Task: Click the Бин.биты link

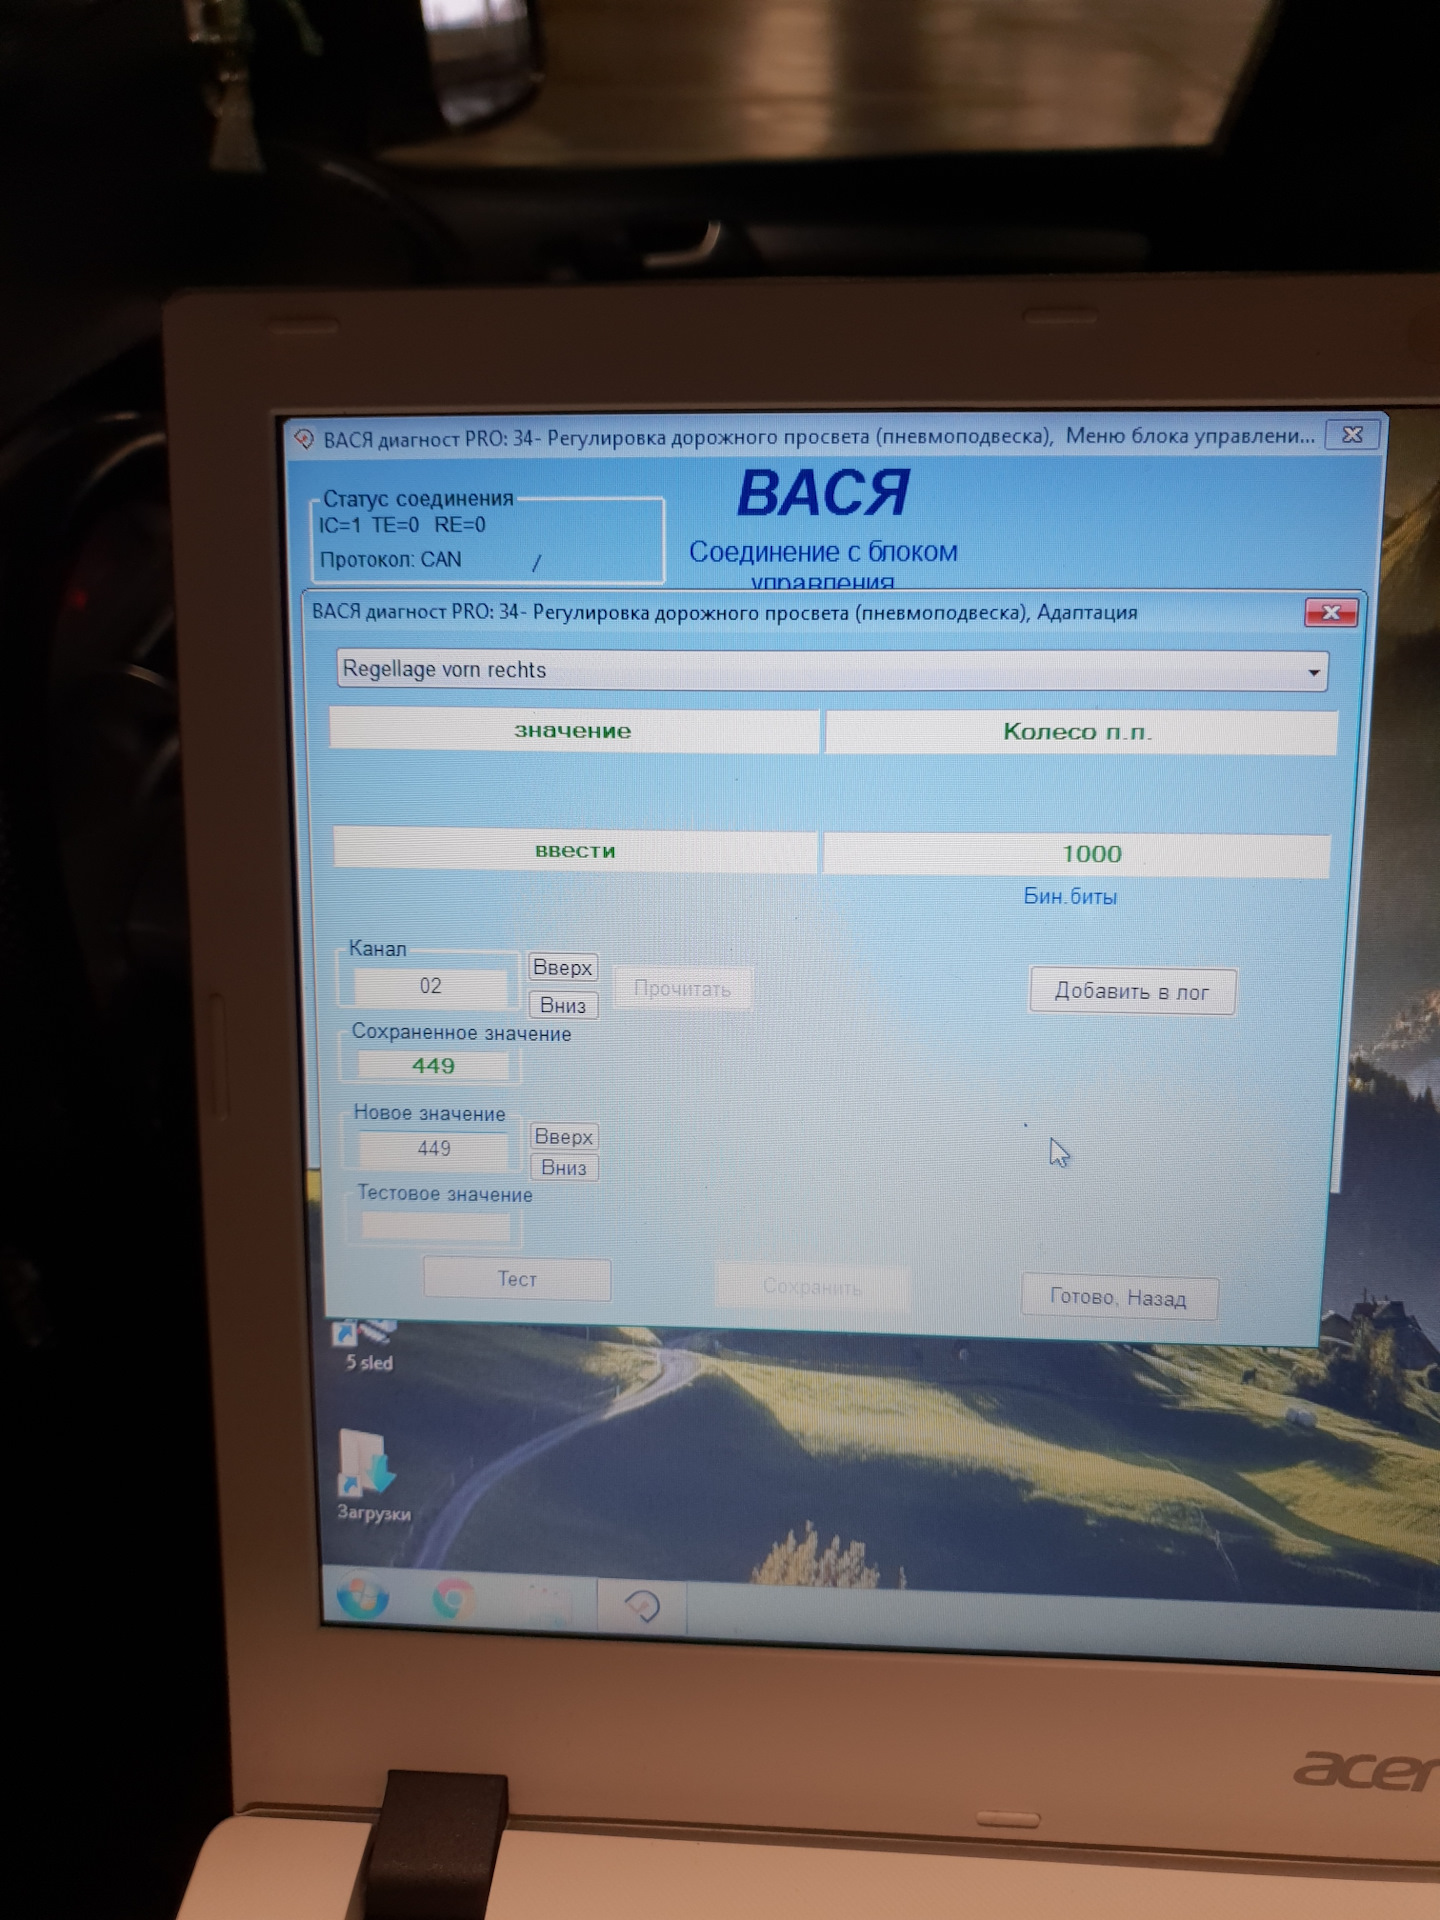Action: [1070, 897]
